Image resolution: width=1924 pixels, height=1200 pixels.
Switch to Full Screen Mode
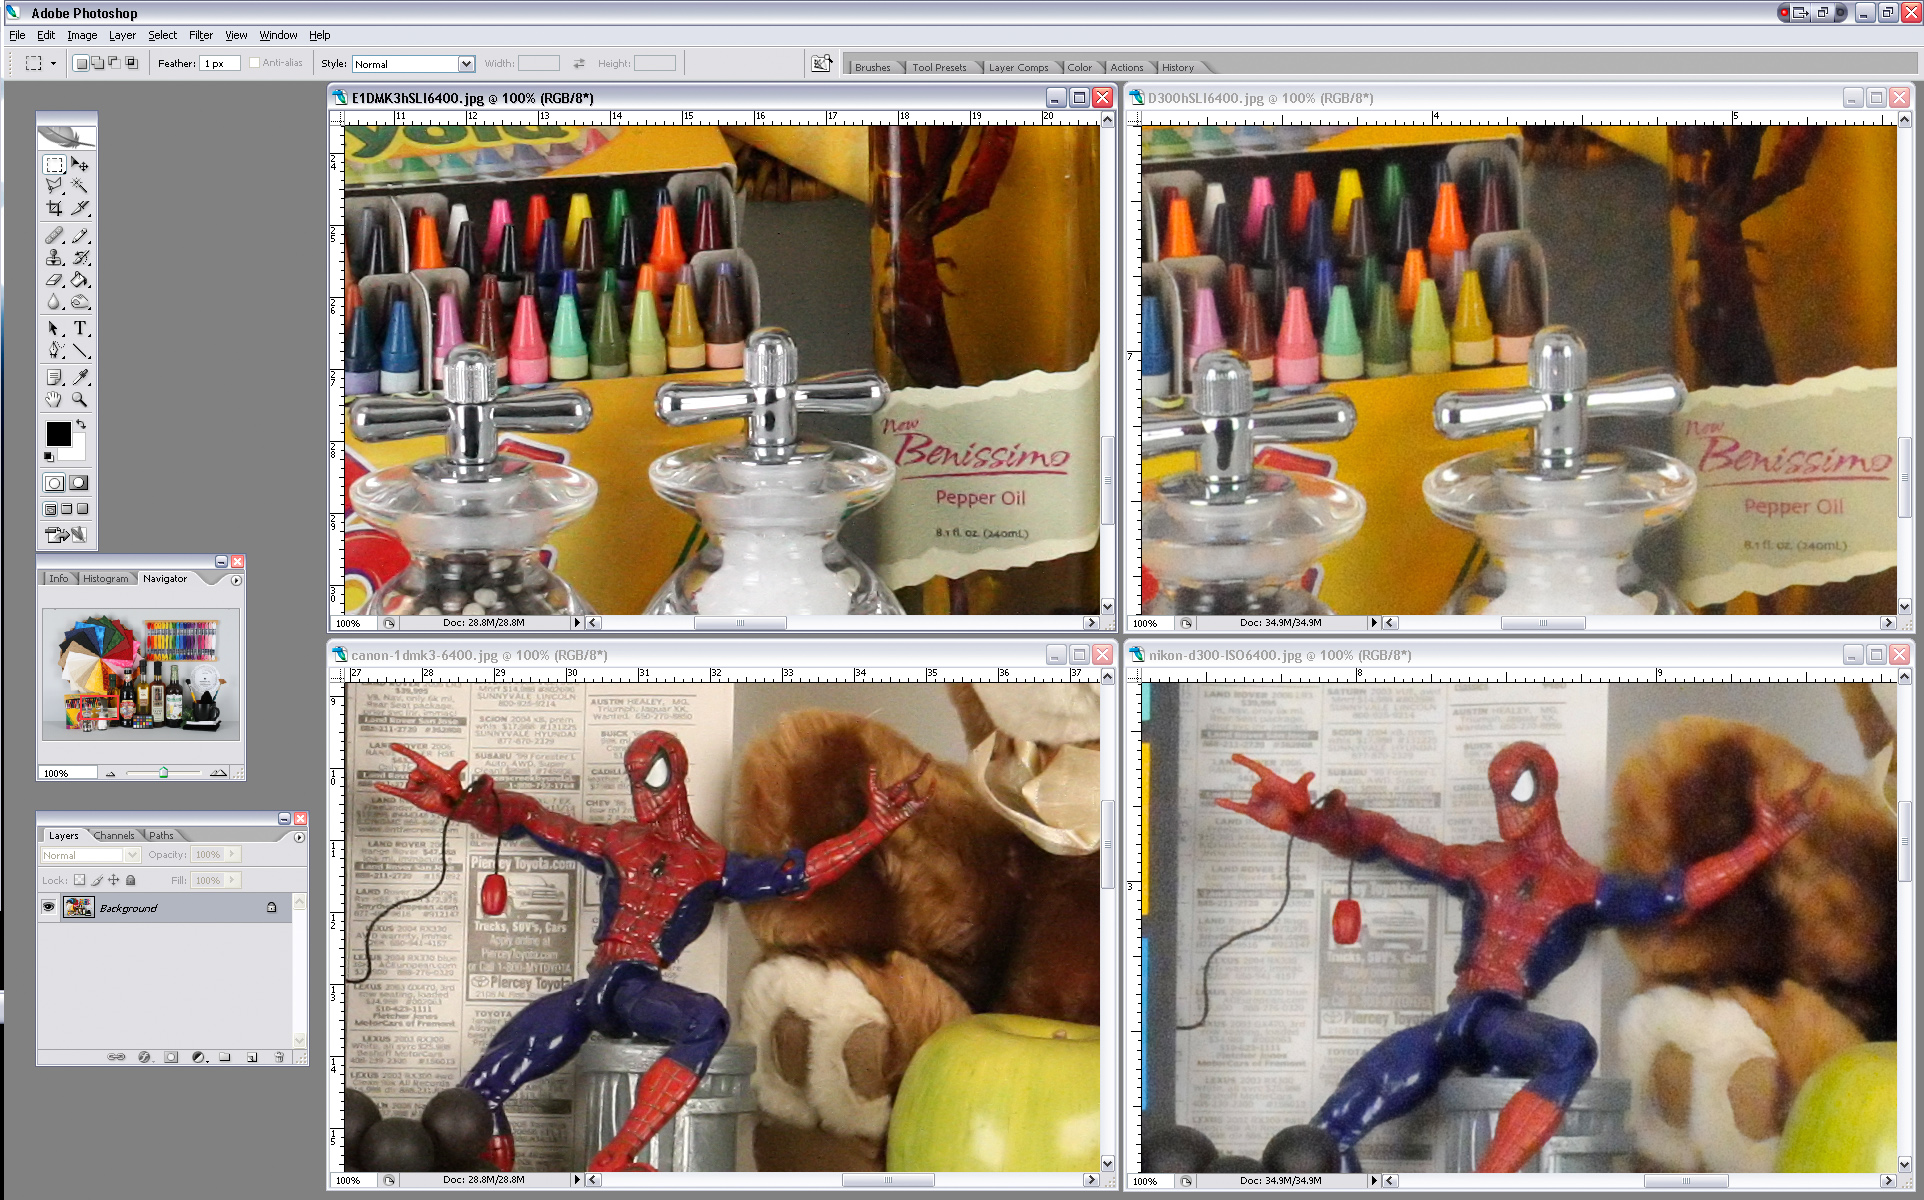[83, 509]
